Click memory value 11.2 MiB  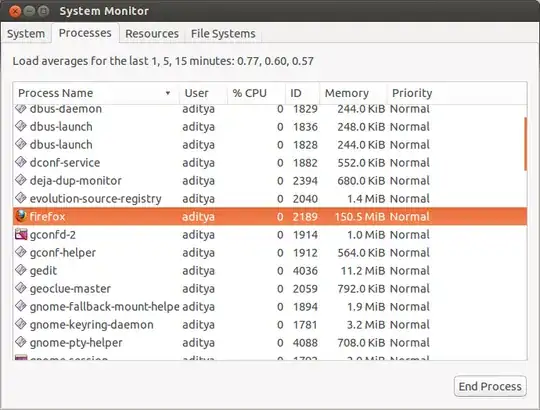tap(363, 271)
